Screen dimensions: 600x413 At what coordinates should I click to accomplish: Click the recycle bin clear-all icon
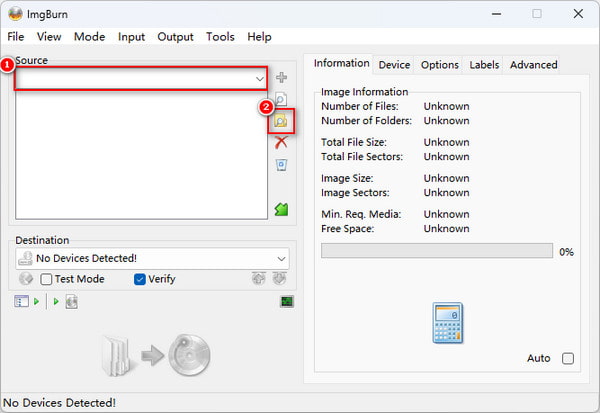pos(281,165)
